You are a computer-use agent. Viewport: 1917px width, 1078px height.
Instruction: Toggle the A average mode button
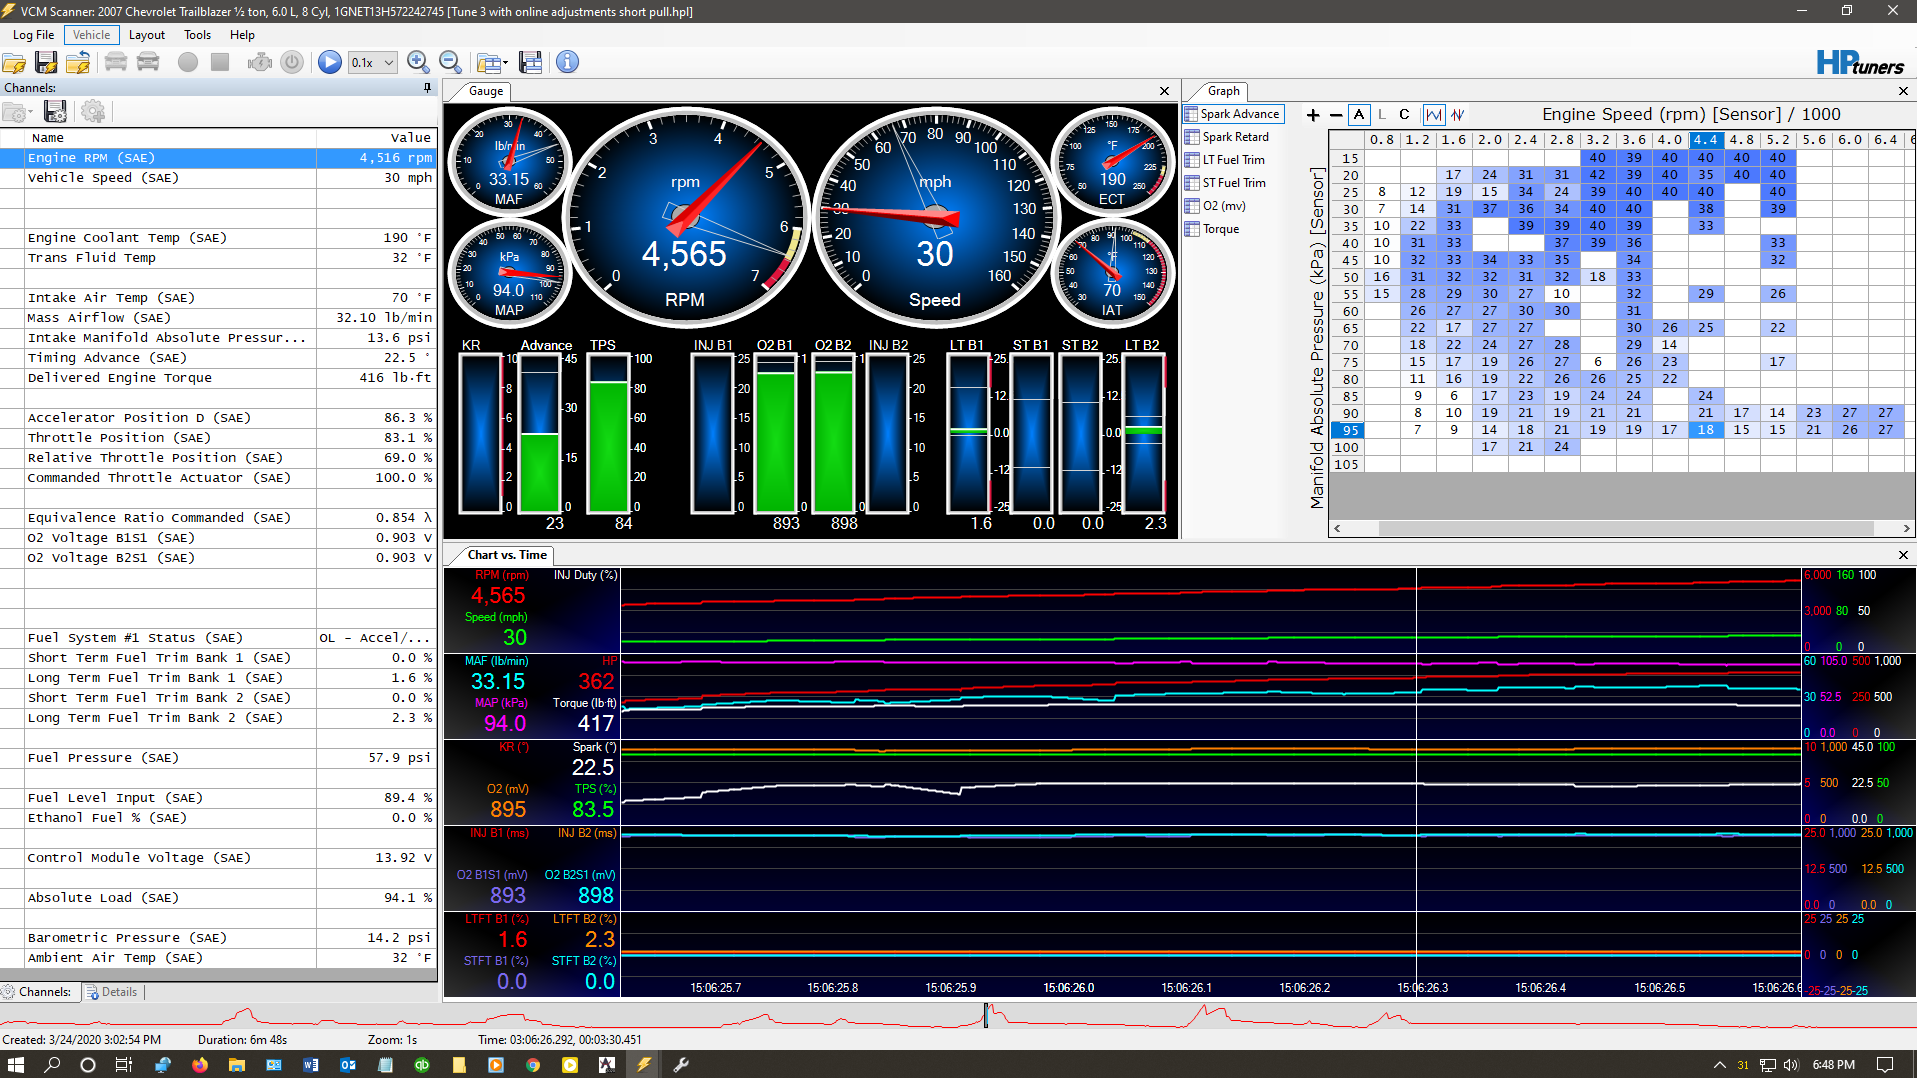[x=1359, y=115]
